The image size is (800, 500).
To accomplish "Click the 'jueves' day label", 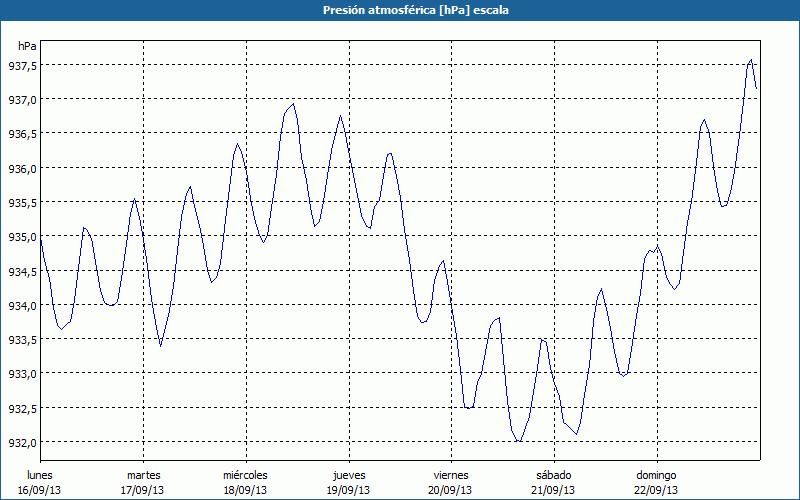I will coord(348,474).
